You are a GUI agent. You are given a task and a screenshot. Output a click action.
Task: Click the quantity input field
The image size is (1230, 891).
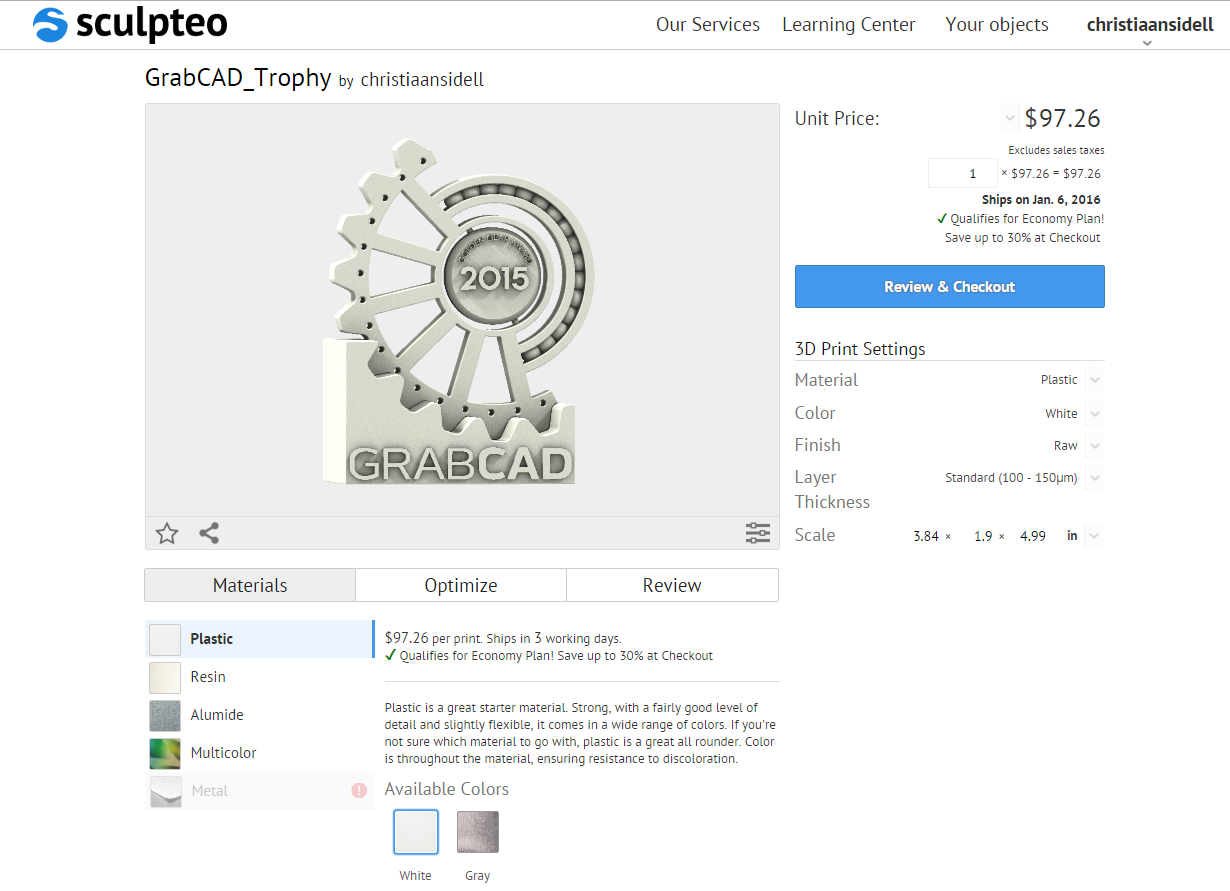click(962, 173)
